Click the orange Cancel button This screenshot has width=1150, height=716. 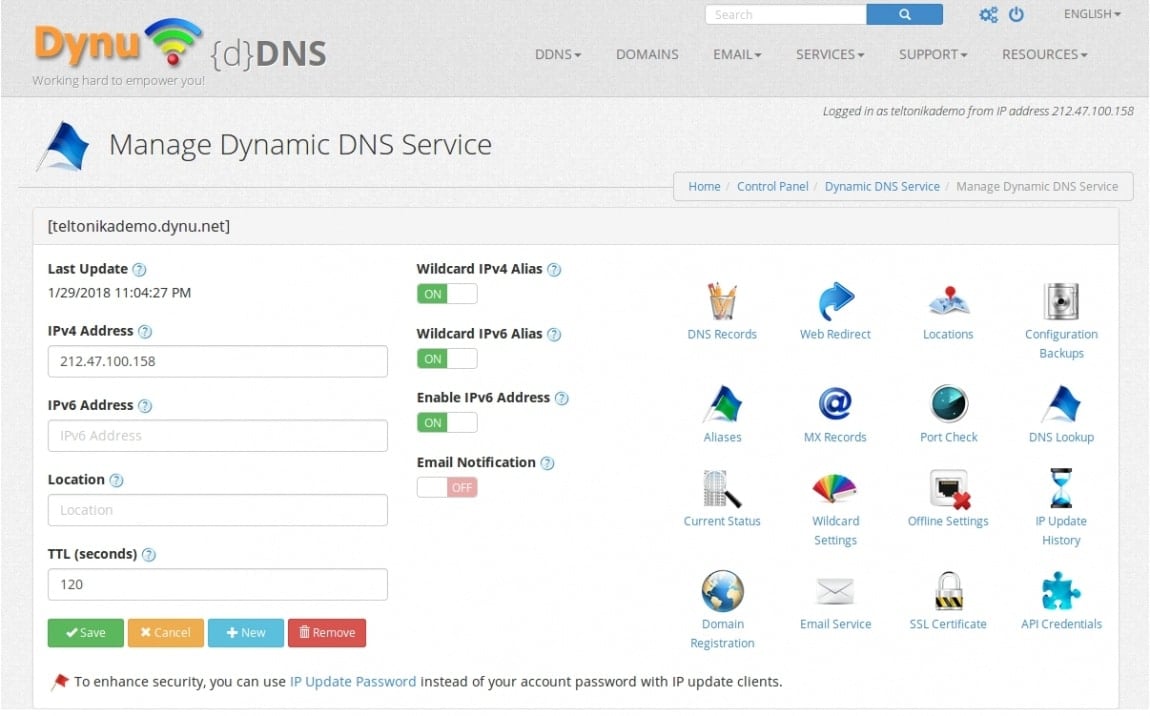pos(166,632)
